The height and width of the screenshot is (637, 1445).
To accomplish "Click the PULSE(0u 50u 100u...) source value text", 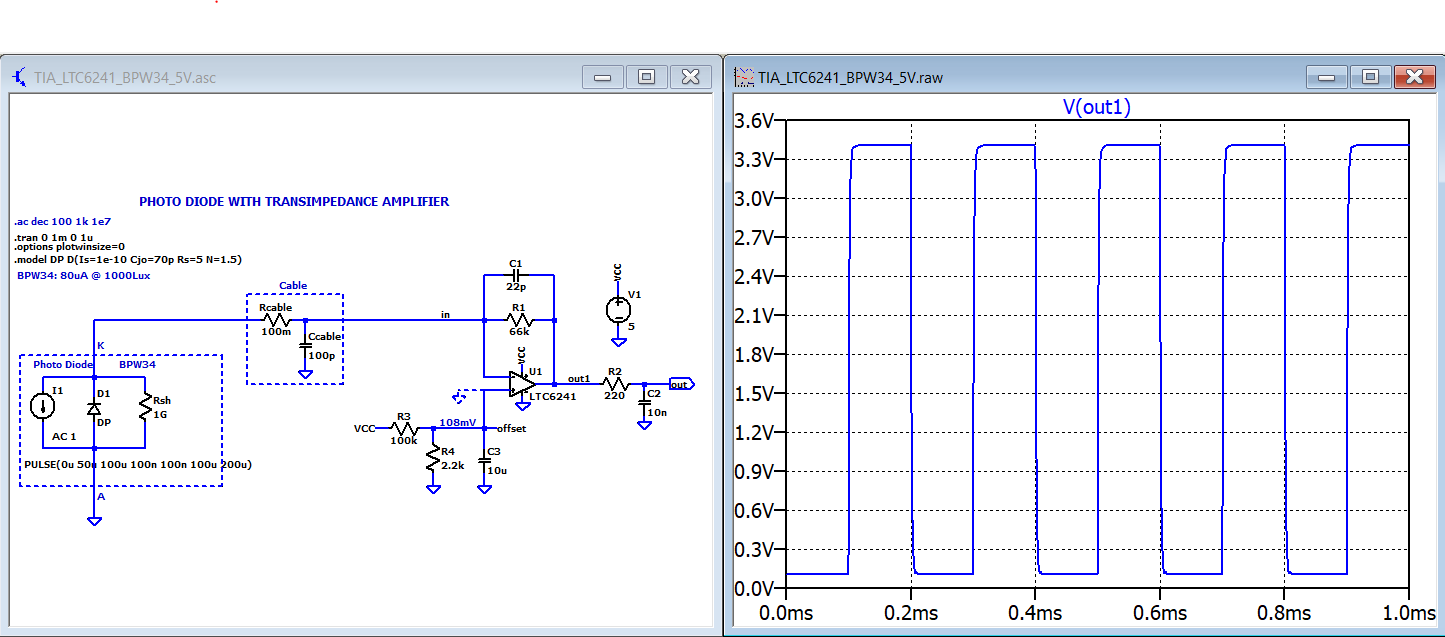I will pos(137,464).
